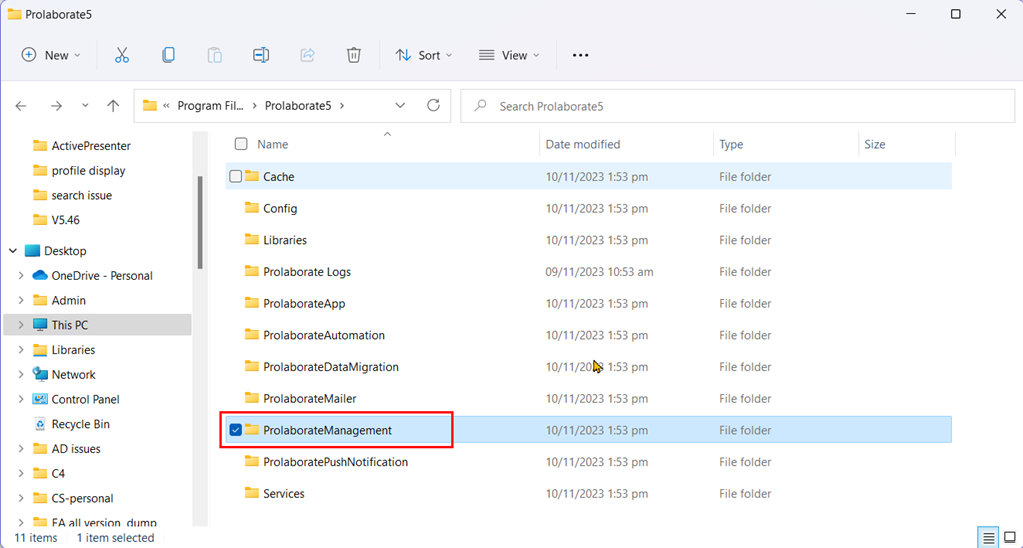Switch to large thumbnails view icon
The image size is (1023, 548).
pos(1010,538)
